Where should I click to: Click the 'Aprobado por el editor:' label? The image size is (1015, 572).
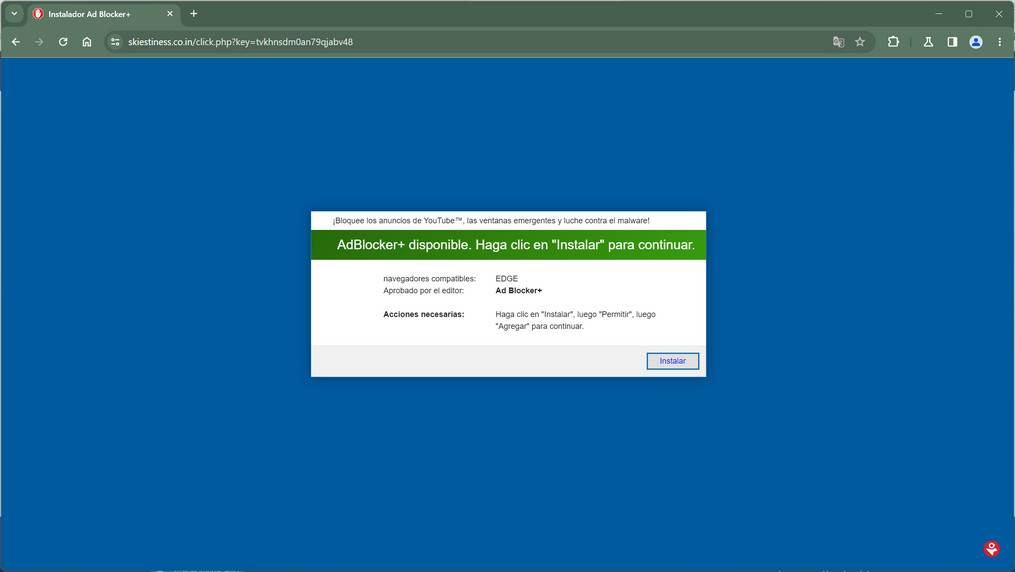point(423,291)
